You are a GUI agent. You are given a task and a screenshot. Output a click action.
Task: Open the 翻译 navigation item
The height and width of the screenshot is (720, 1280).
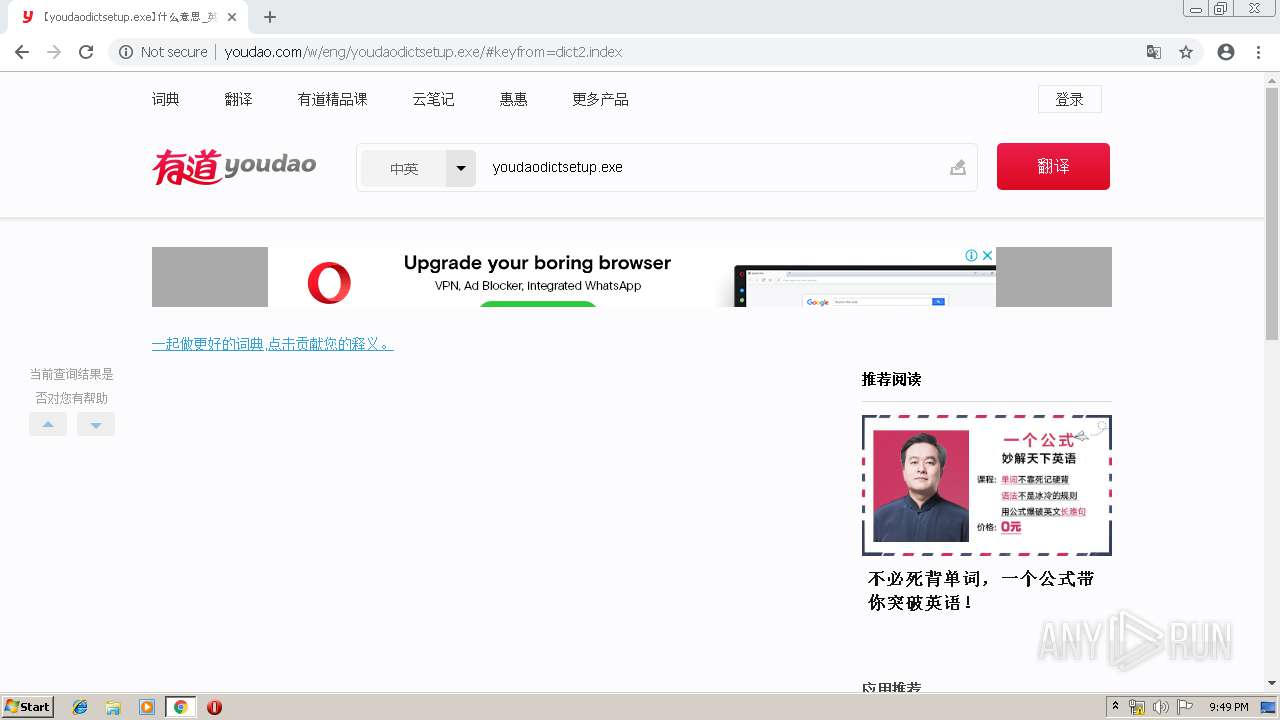pos(239,99)
